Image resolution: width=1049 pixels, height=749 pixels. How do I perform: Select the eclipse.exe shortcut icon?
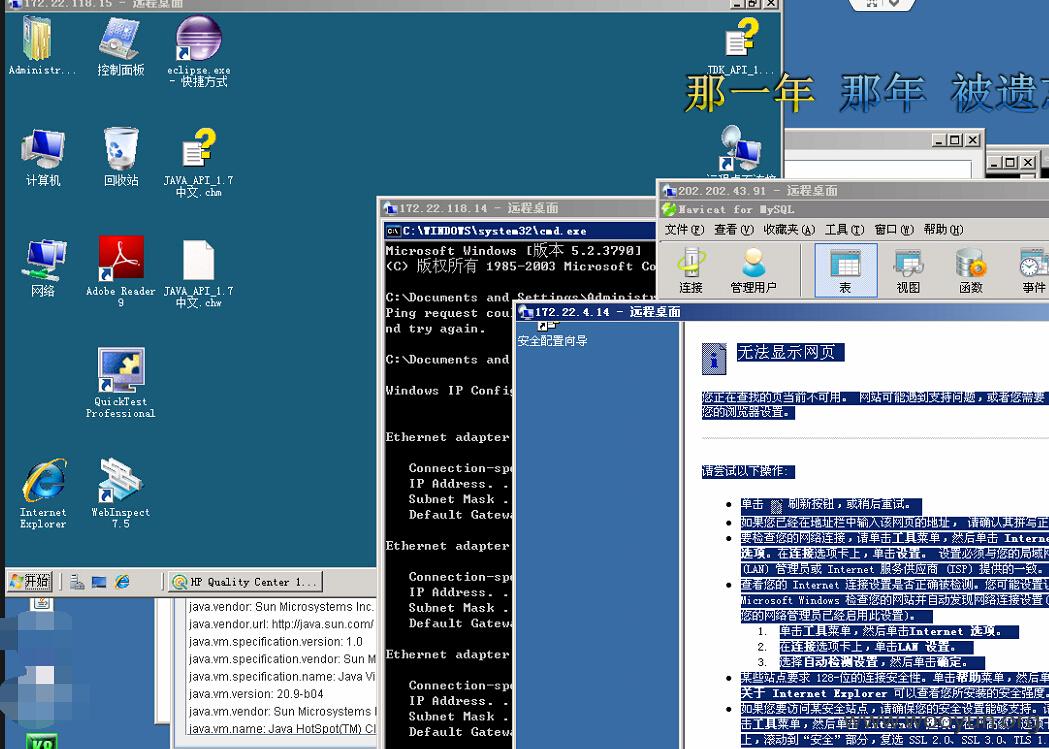point(199,51)
